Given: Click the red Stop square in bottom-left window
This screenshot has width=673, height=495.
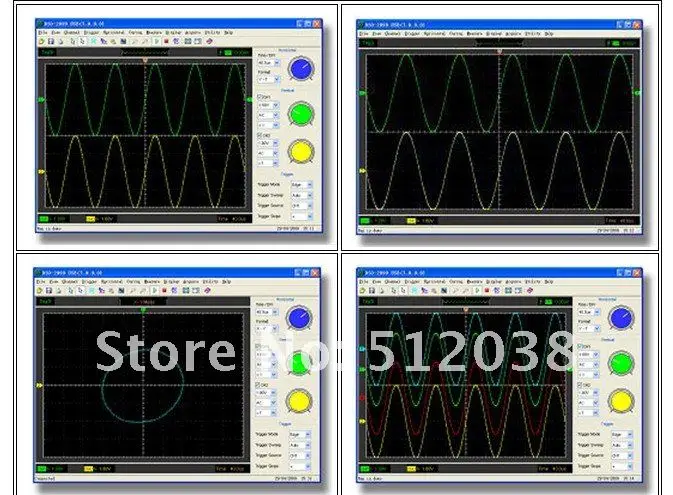Looking at the screenshot, I should coord(164,291).
